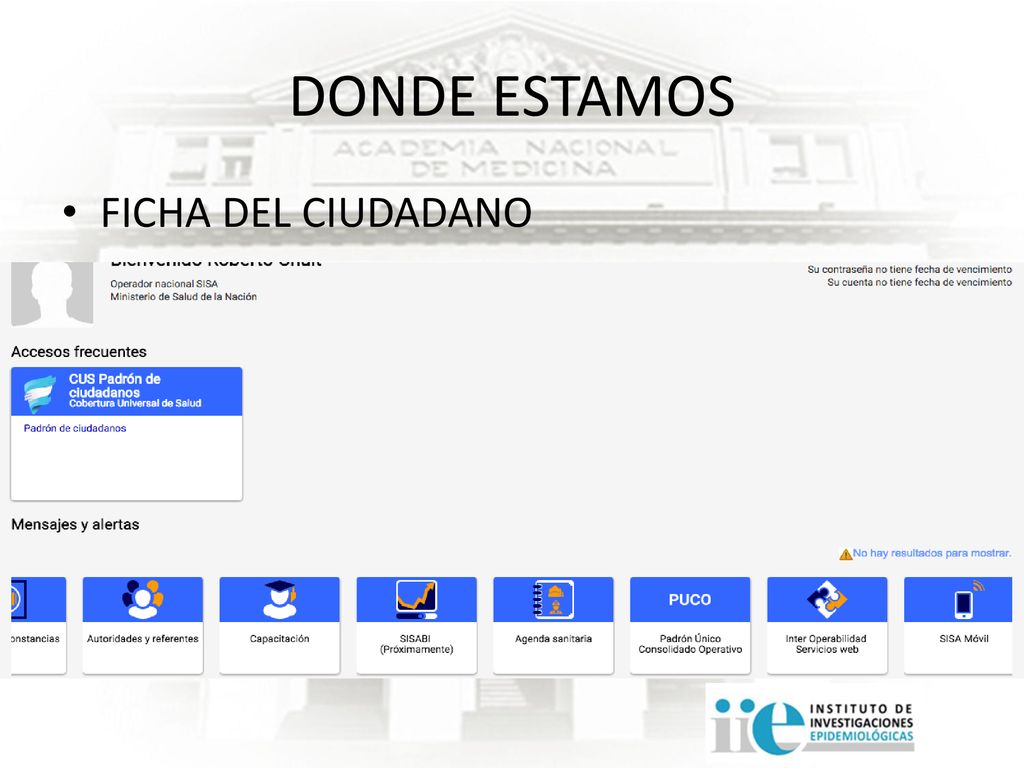1024x768 pixels.
Task: Click the warning triangle alert icon
Action: click(845, 554)
